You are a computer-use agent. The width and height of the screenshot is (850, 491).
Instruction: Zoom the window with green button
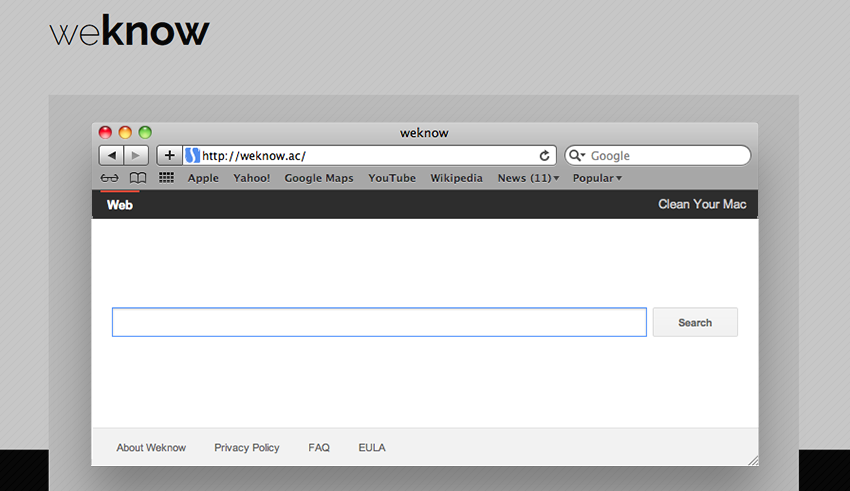click(x=145, y=132)
